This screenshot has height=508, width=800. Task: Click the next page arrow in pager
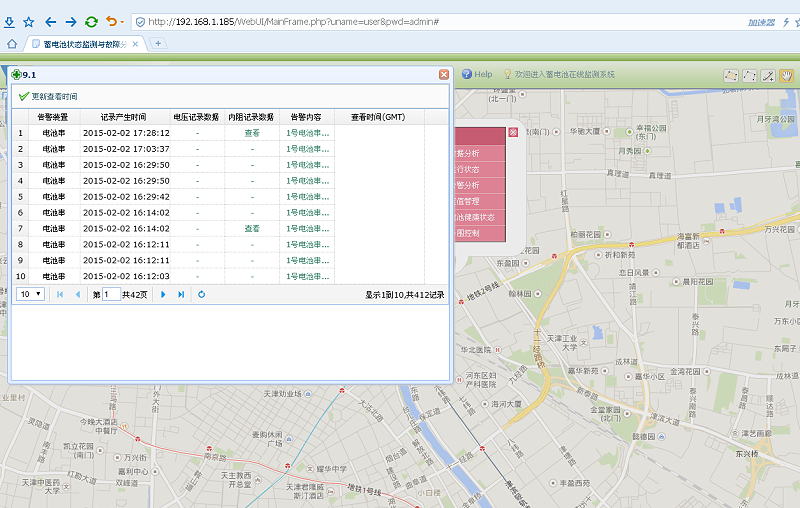click(x=163, y=294)
